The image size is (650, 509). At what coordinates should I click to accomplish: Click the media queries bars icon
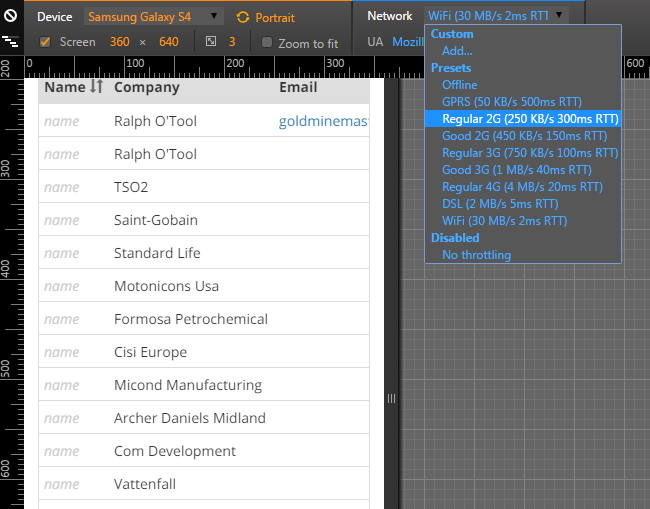(10, 42)
